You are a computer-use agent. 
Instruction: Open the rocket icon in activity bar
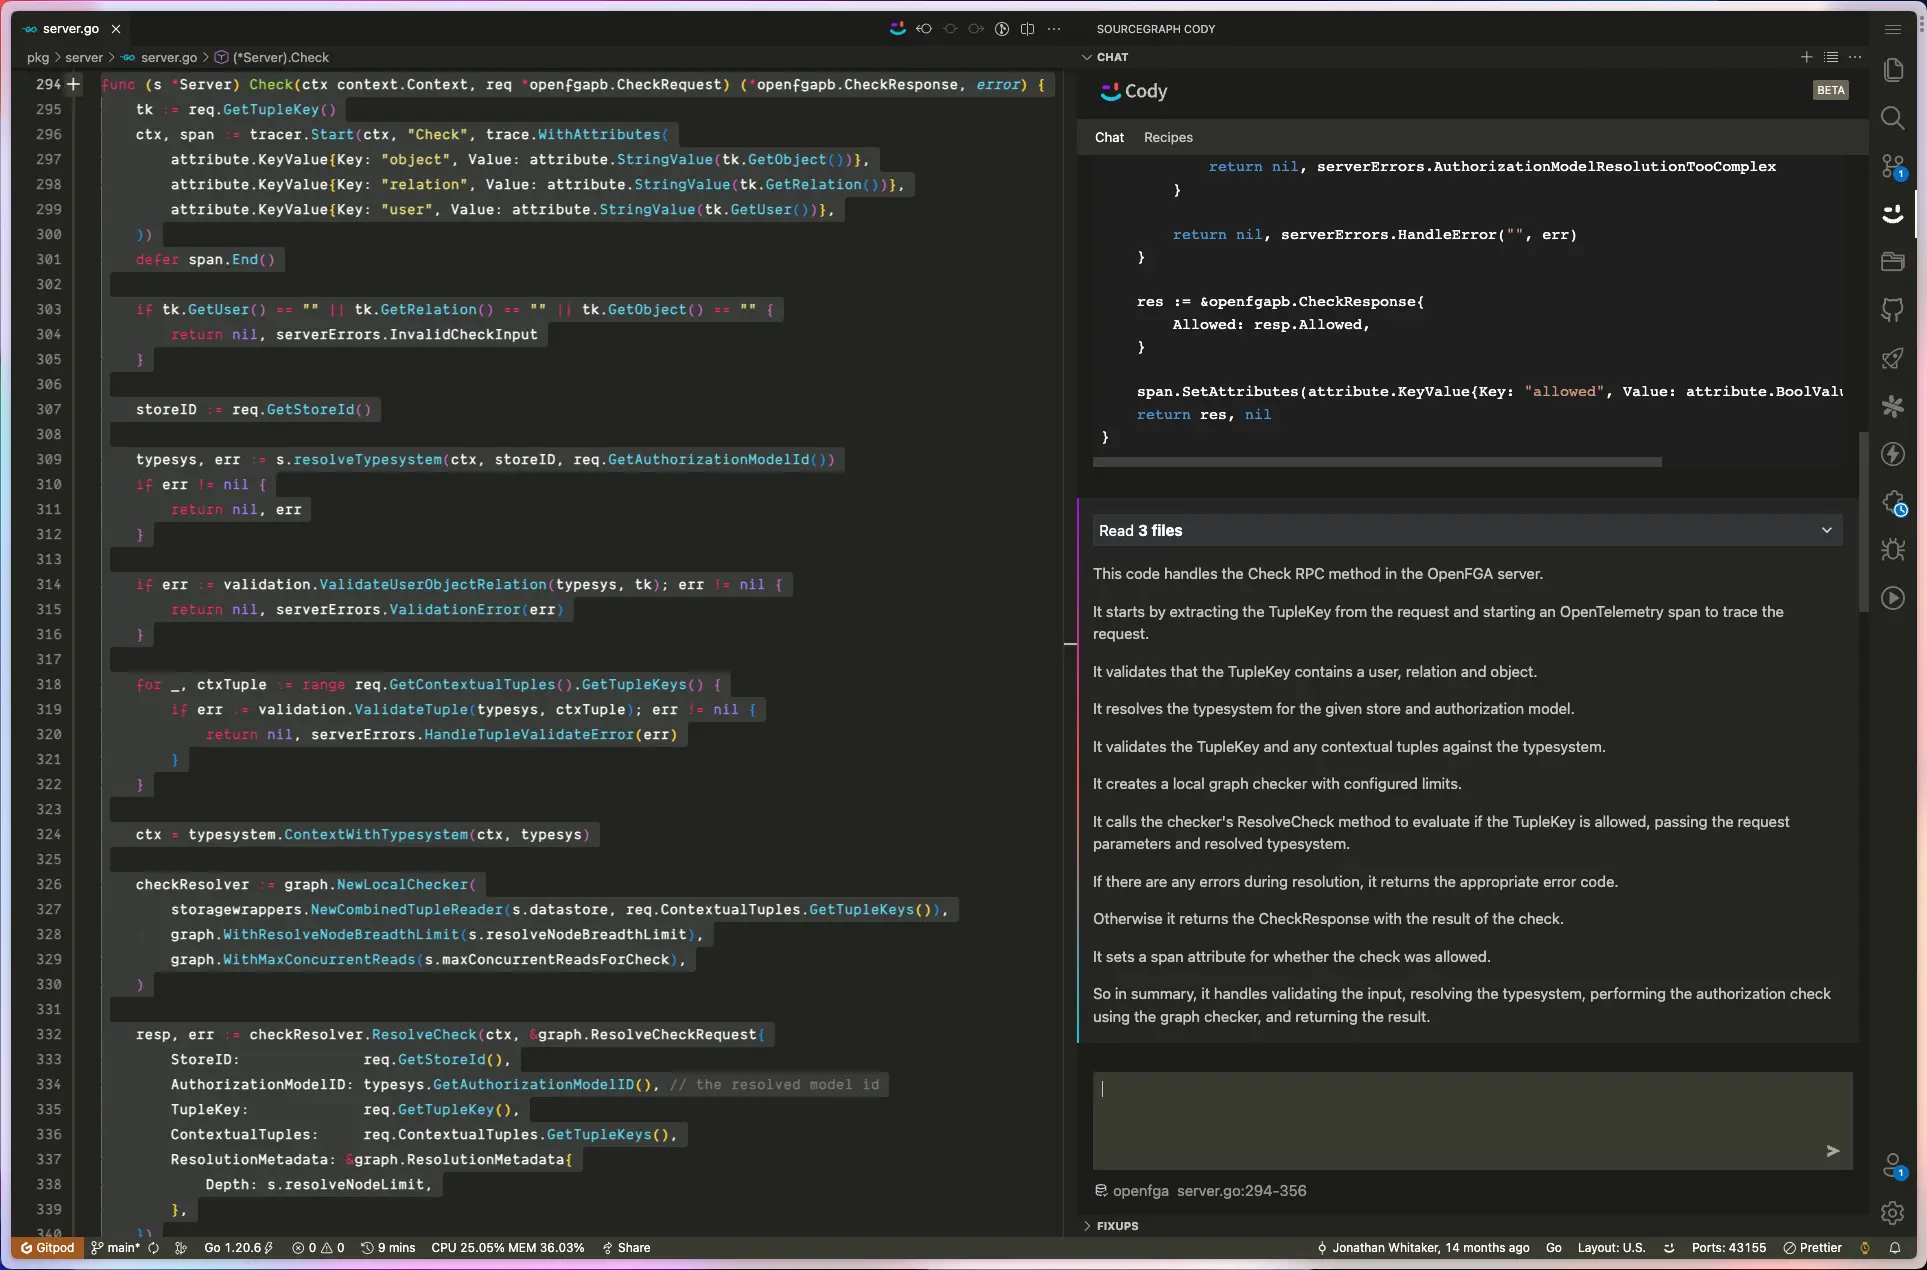click(1892, 358)
